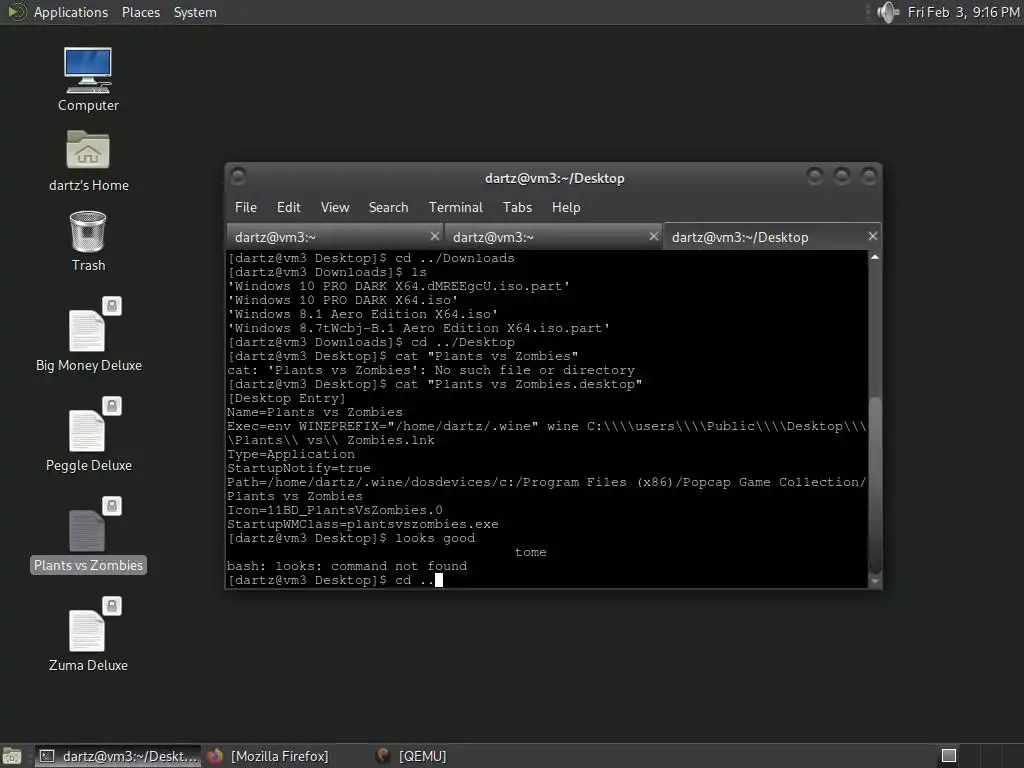Screen dimensions: 1024x768
Task: Click the Mozilla Firefox taskbar button
Action: point(269,756)
